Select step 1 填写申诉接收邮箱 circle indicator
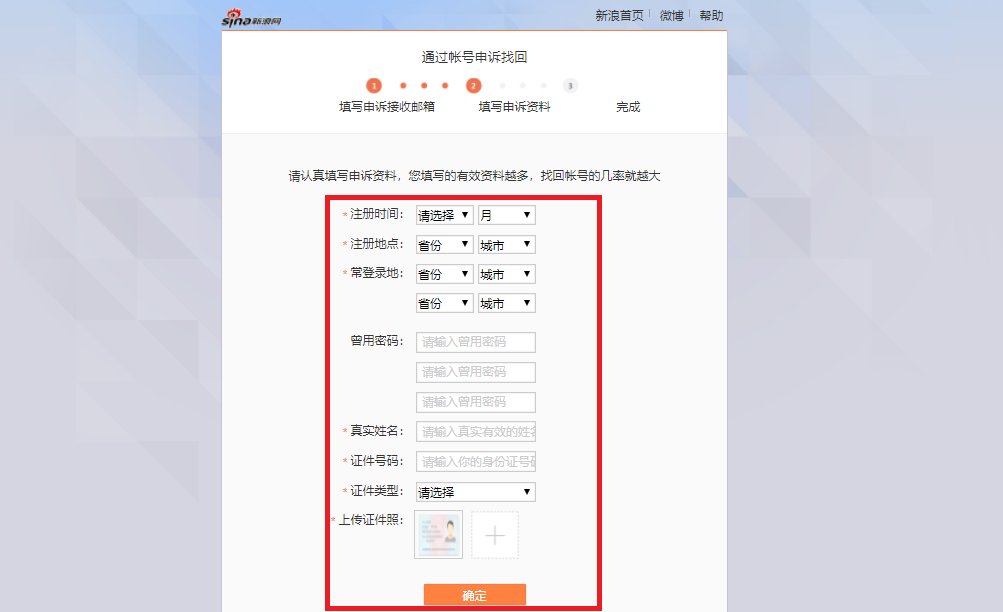The image size is (1003, 612). pos(374,86)
